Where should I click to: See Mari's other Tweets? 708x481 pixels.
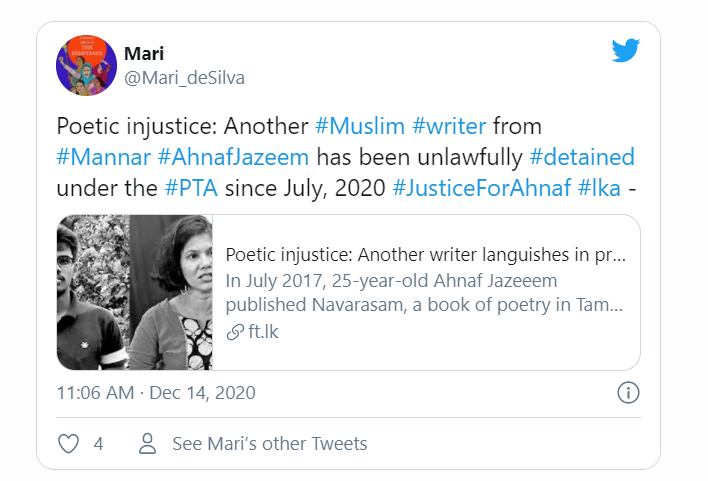click(269, 443)
